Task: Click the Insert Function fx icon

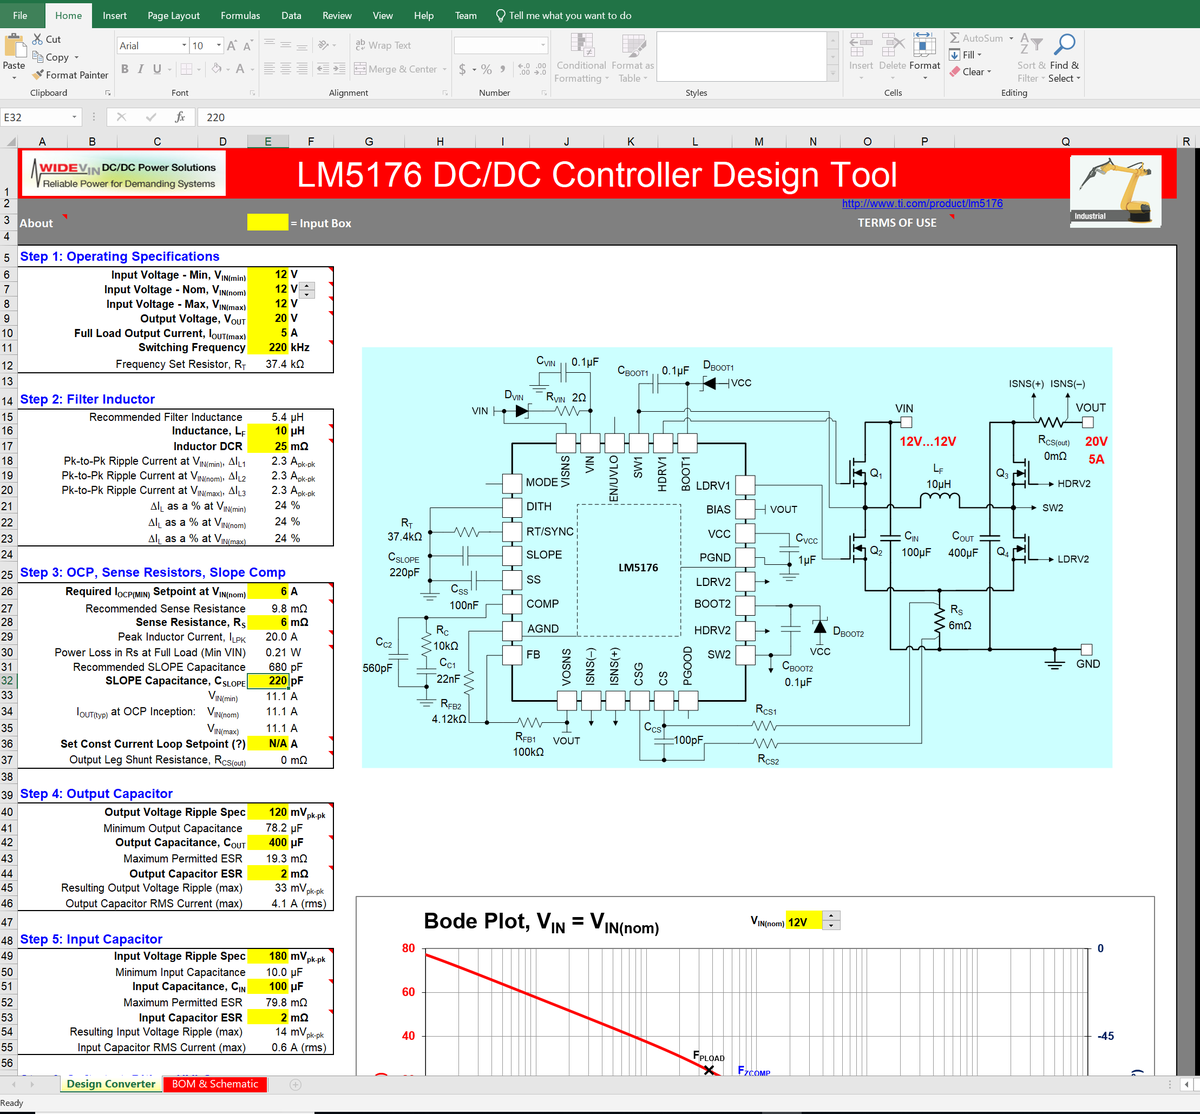Action: pos(179,117)
